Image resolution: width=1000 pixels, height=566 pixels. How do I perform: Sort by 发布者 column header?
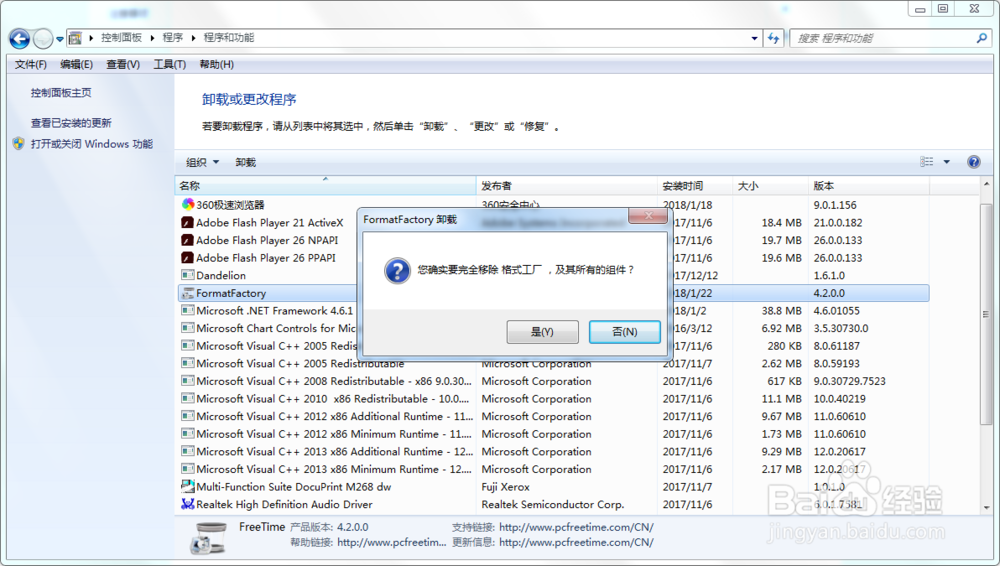pyautogui.click(x=566, y=186)
